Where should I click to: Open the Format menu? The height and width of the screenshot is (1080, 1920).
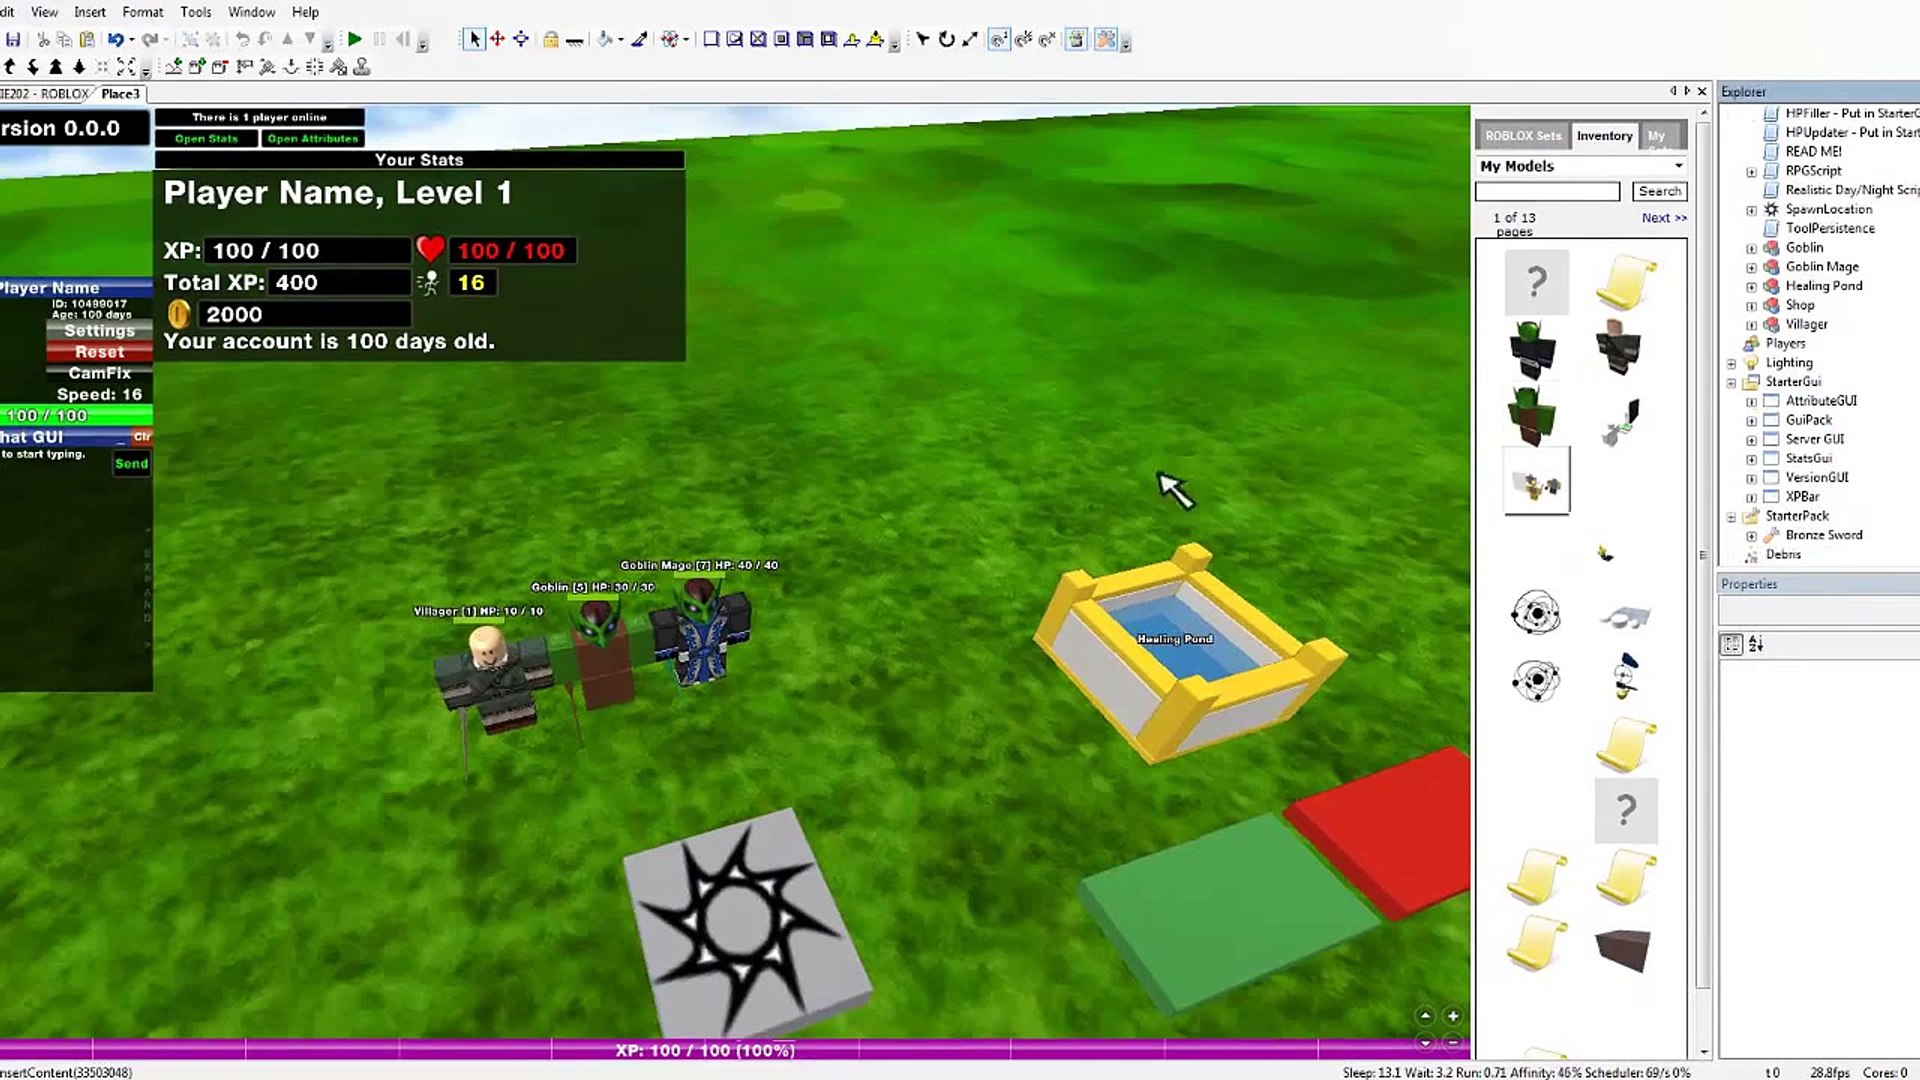click(x=142, y=12)
